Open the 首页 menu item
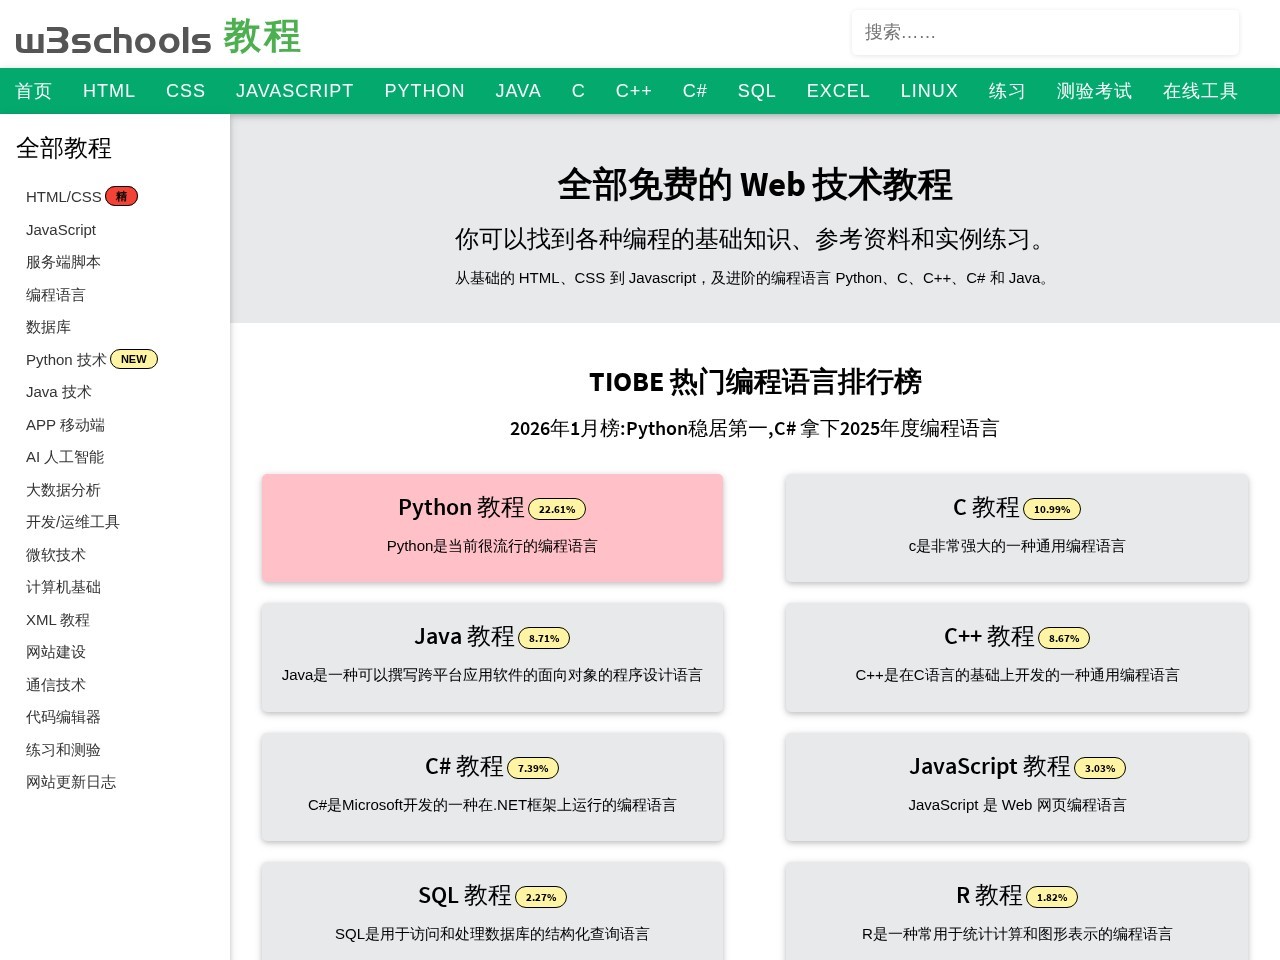Image resolution: width=1280 pixels, height=960 pixels. [33, 91]
